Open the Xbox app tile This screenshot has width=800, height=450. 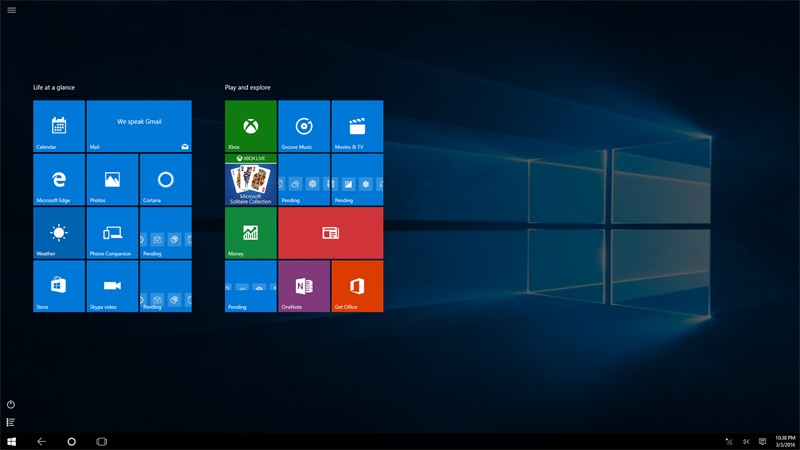[251, 126]
